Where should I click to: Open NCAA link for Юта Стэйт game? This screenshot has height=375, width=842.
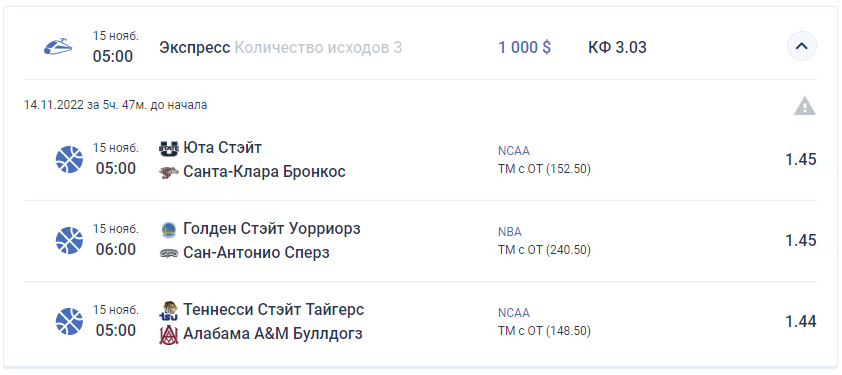click(514, 151)
